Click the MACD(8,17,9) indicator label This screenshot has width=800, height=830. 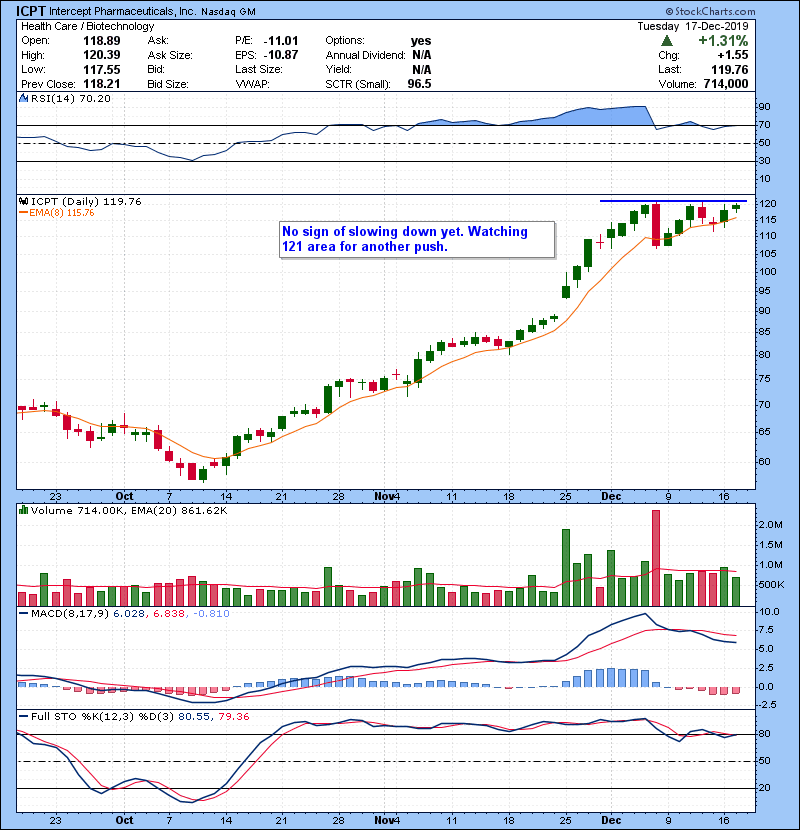(x=71, y=614)
